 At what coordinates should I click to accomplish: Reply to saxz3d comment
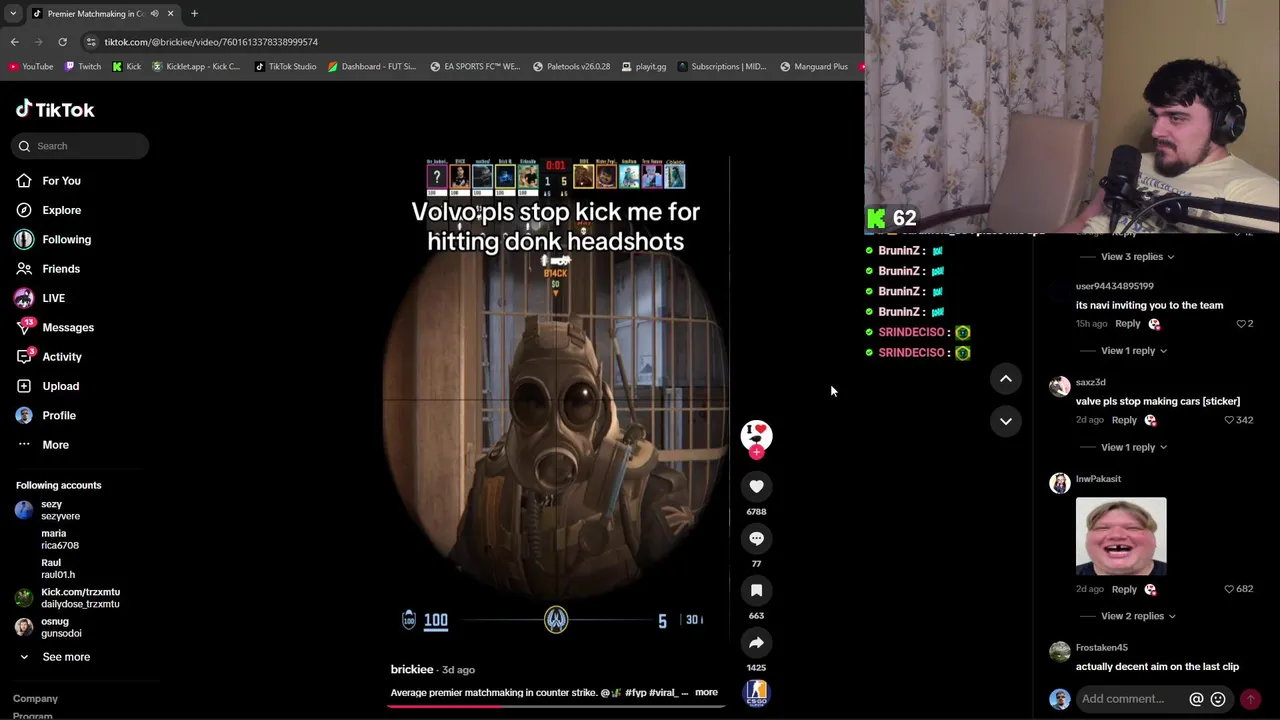point(1124,420)
